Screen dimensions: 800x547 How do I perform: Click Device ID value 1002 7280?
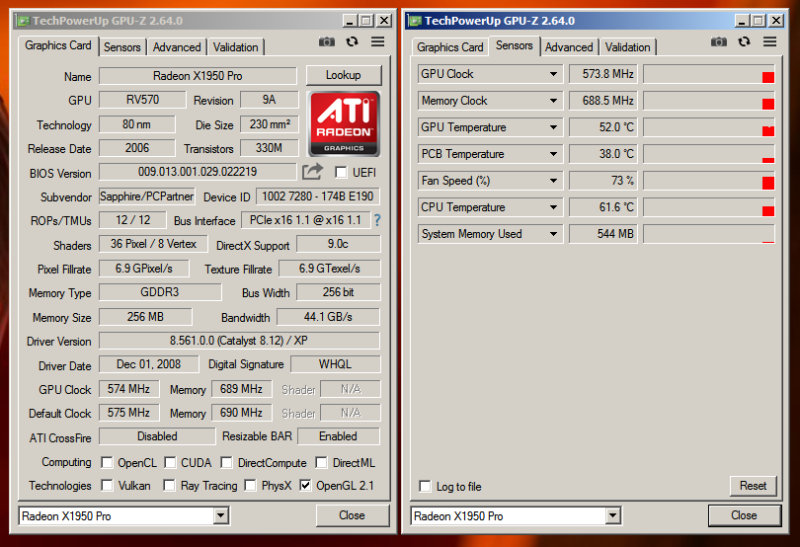pyautogui.click(x=317, y=196)
